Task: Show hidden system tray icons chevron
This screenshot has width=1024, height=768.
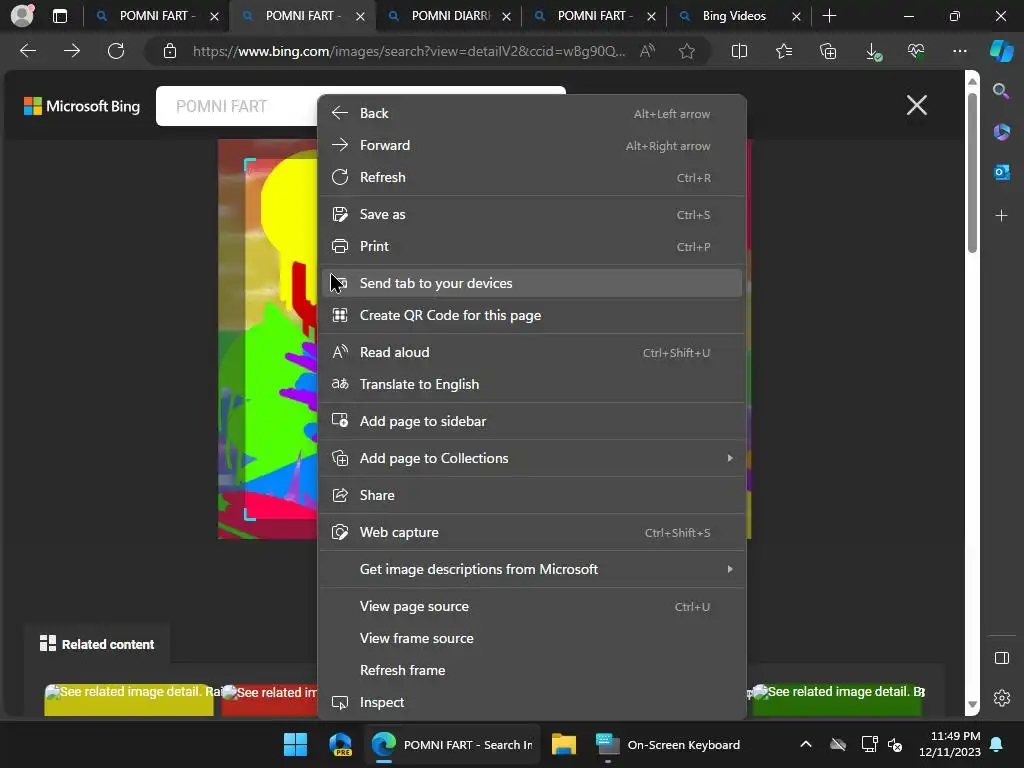Action: click(806, 744)
